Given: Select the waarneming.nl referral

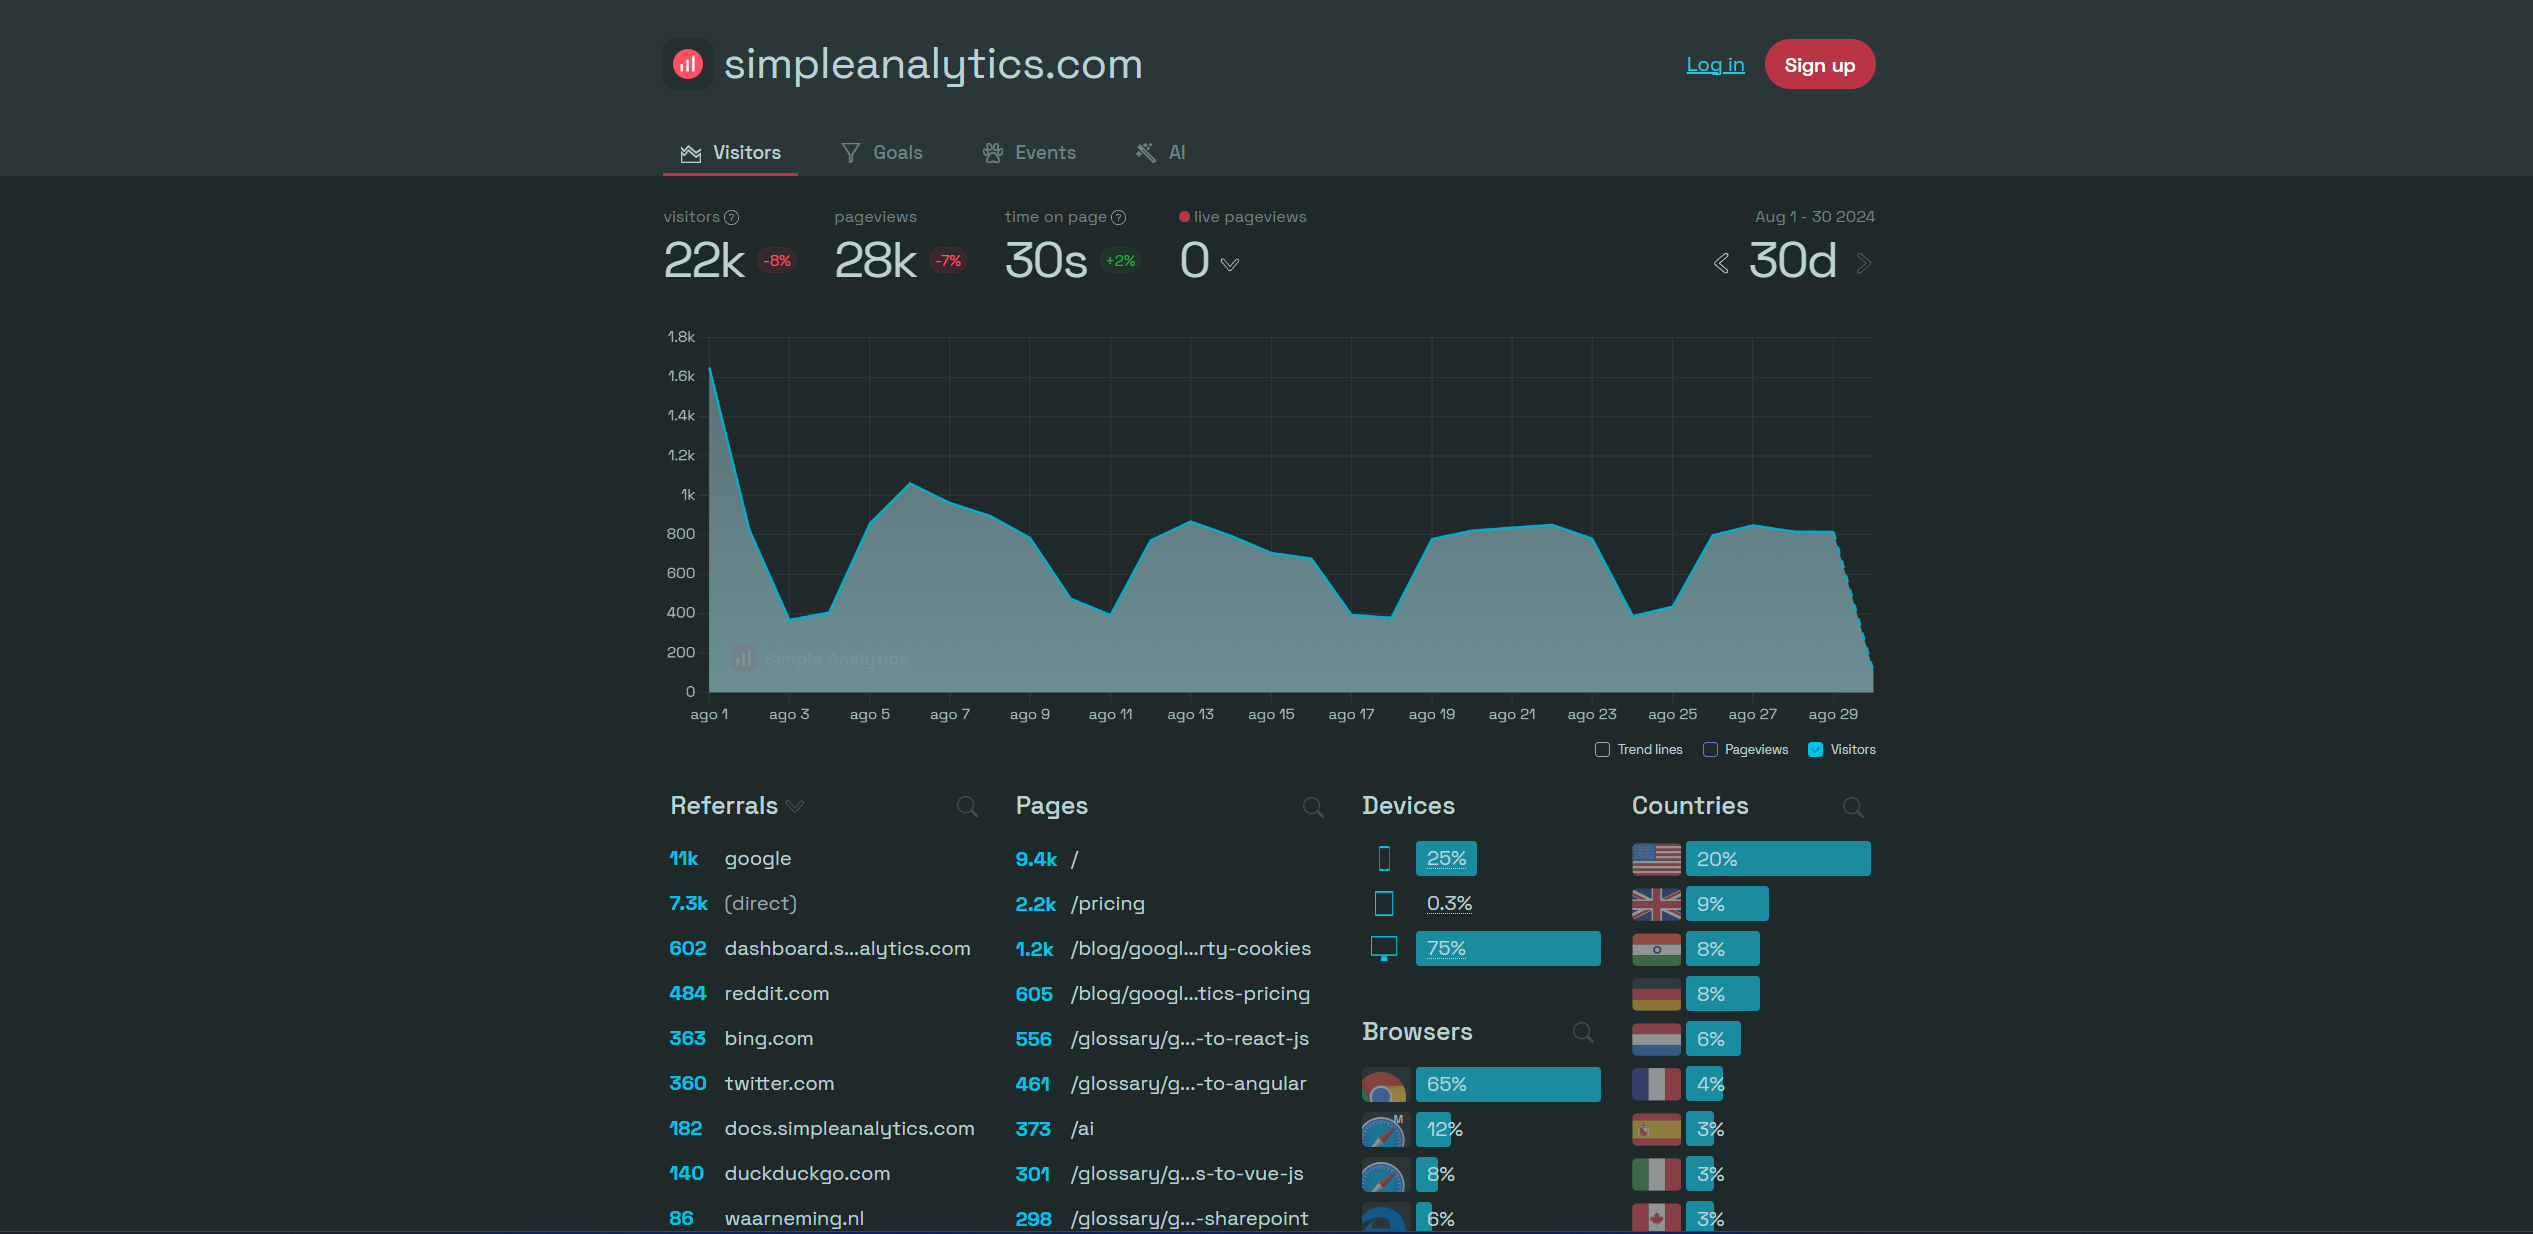Looking at the screenshot, I should click(824, 1218).
